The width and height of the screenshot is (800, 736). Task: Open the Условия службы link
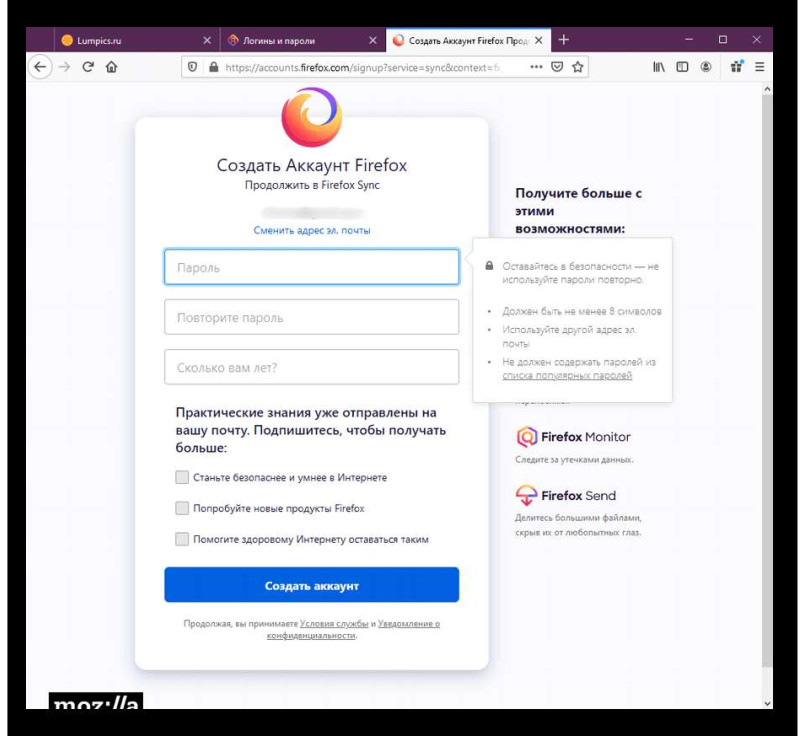tap(334, 623)
